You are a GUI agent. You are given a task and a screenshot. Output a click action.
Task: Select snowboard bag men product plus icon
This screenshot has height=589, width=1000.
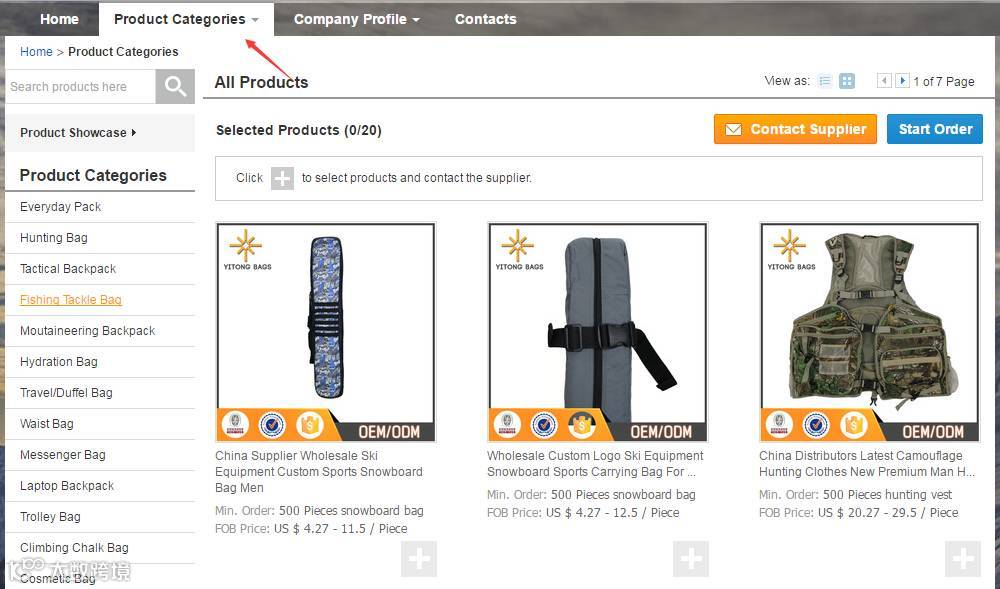click(x=419, y=559)
